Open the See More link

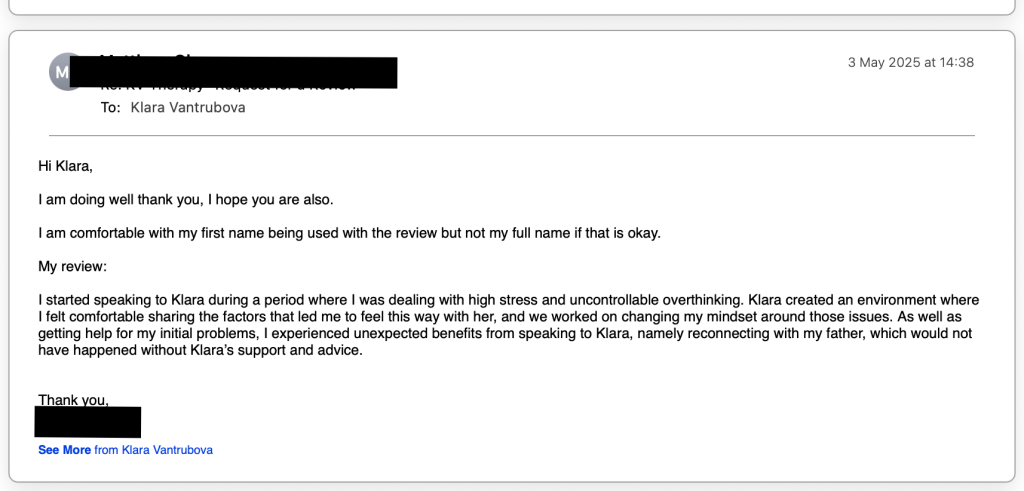coord(64,450)
